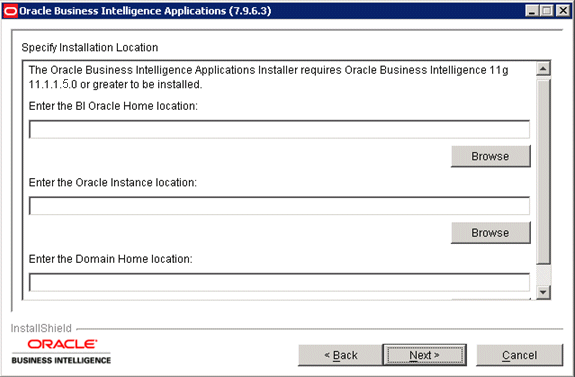Click the scroll down arrow
This screenshot has width=575, height=377.
point(543,292)
